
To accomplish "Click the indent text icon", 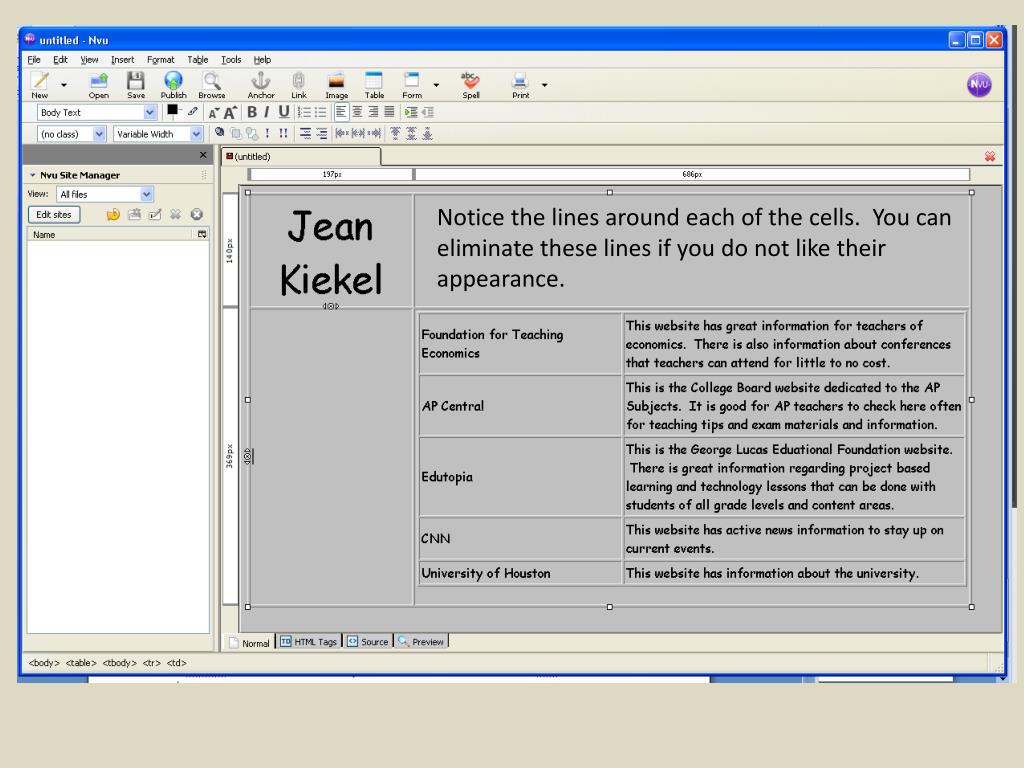I will (411, 112).
